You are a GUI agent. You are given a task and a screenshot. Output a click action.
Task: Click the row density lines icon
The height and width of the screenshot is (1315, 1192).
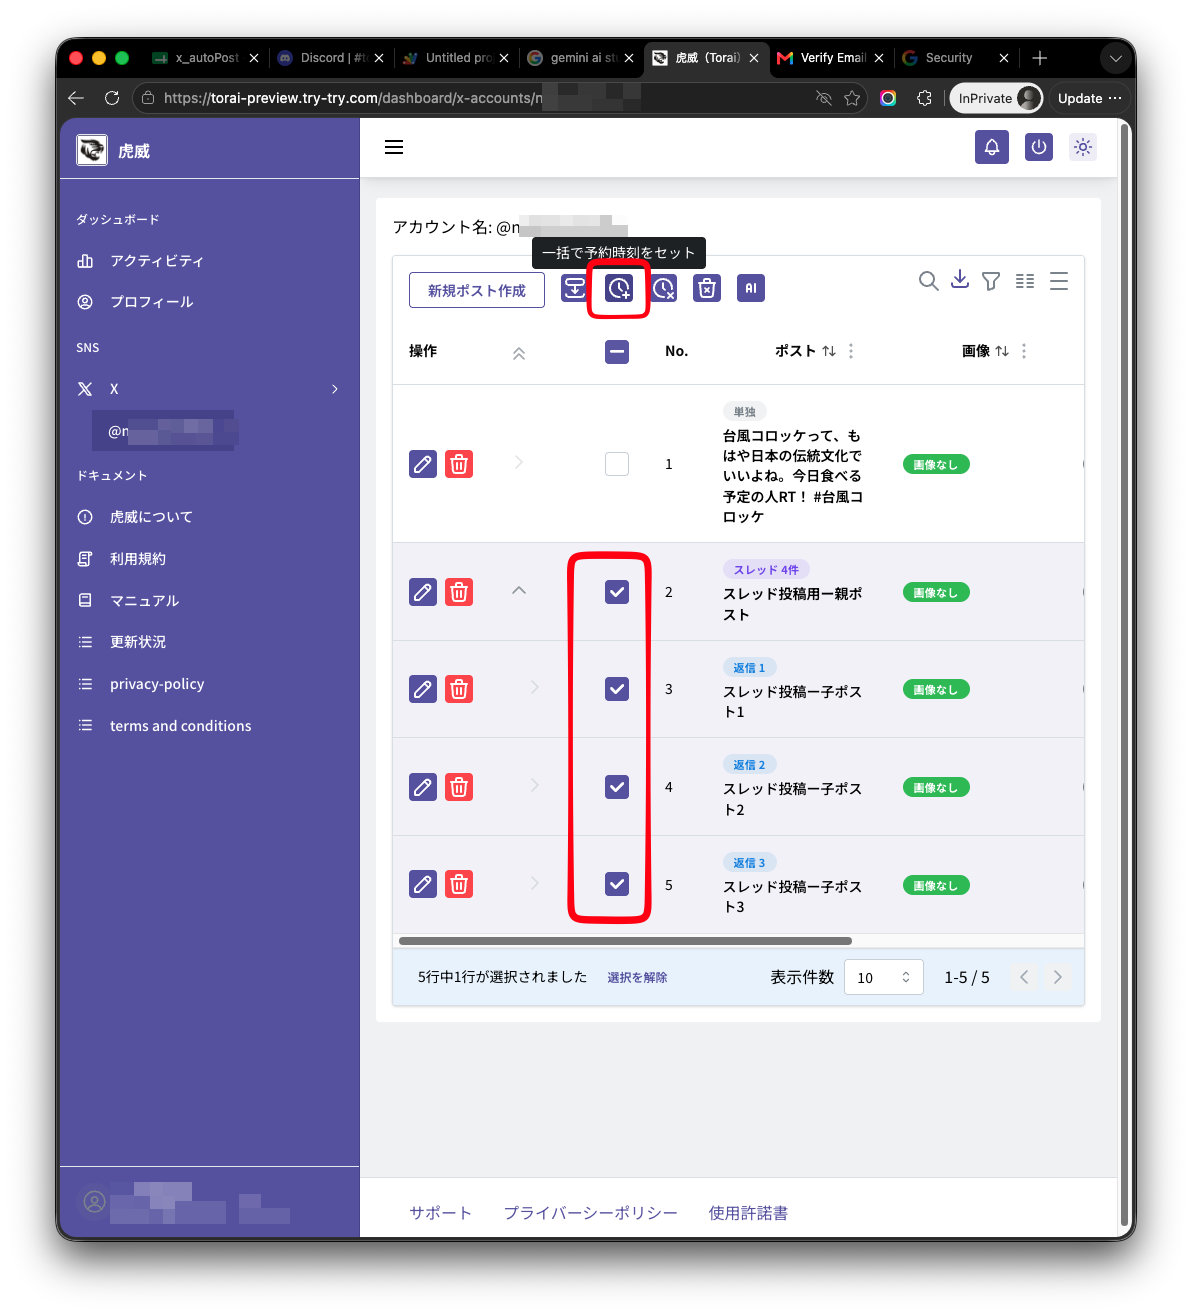click(1059, 281)
